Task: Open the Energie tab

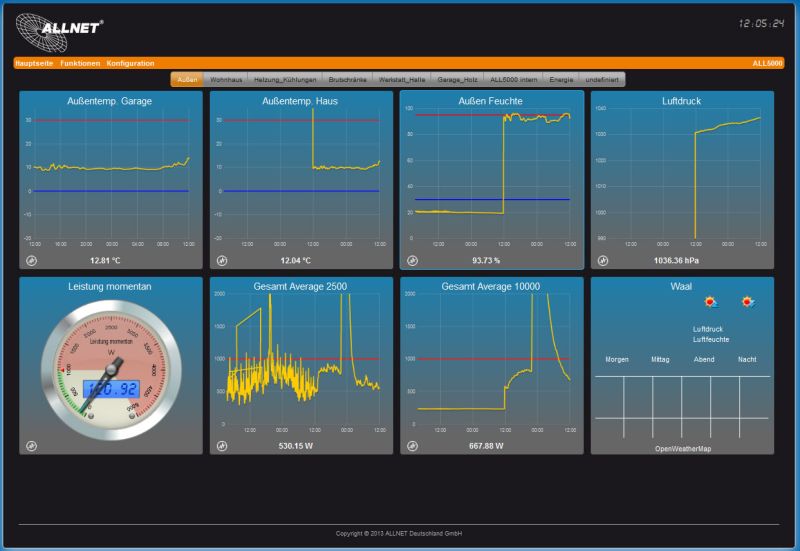Action: 561,79
